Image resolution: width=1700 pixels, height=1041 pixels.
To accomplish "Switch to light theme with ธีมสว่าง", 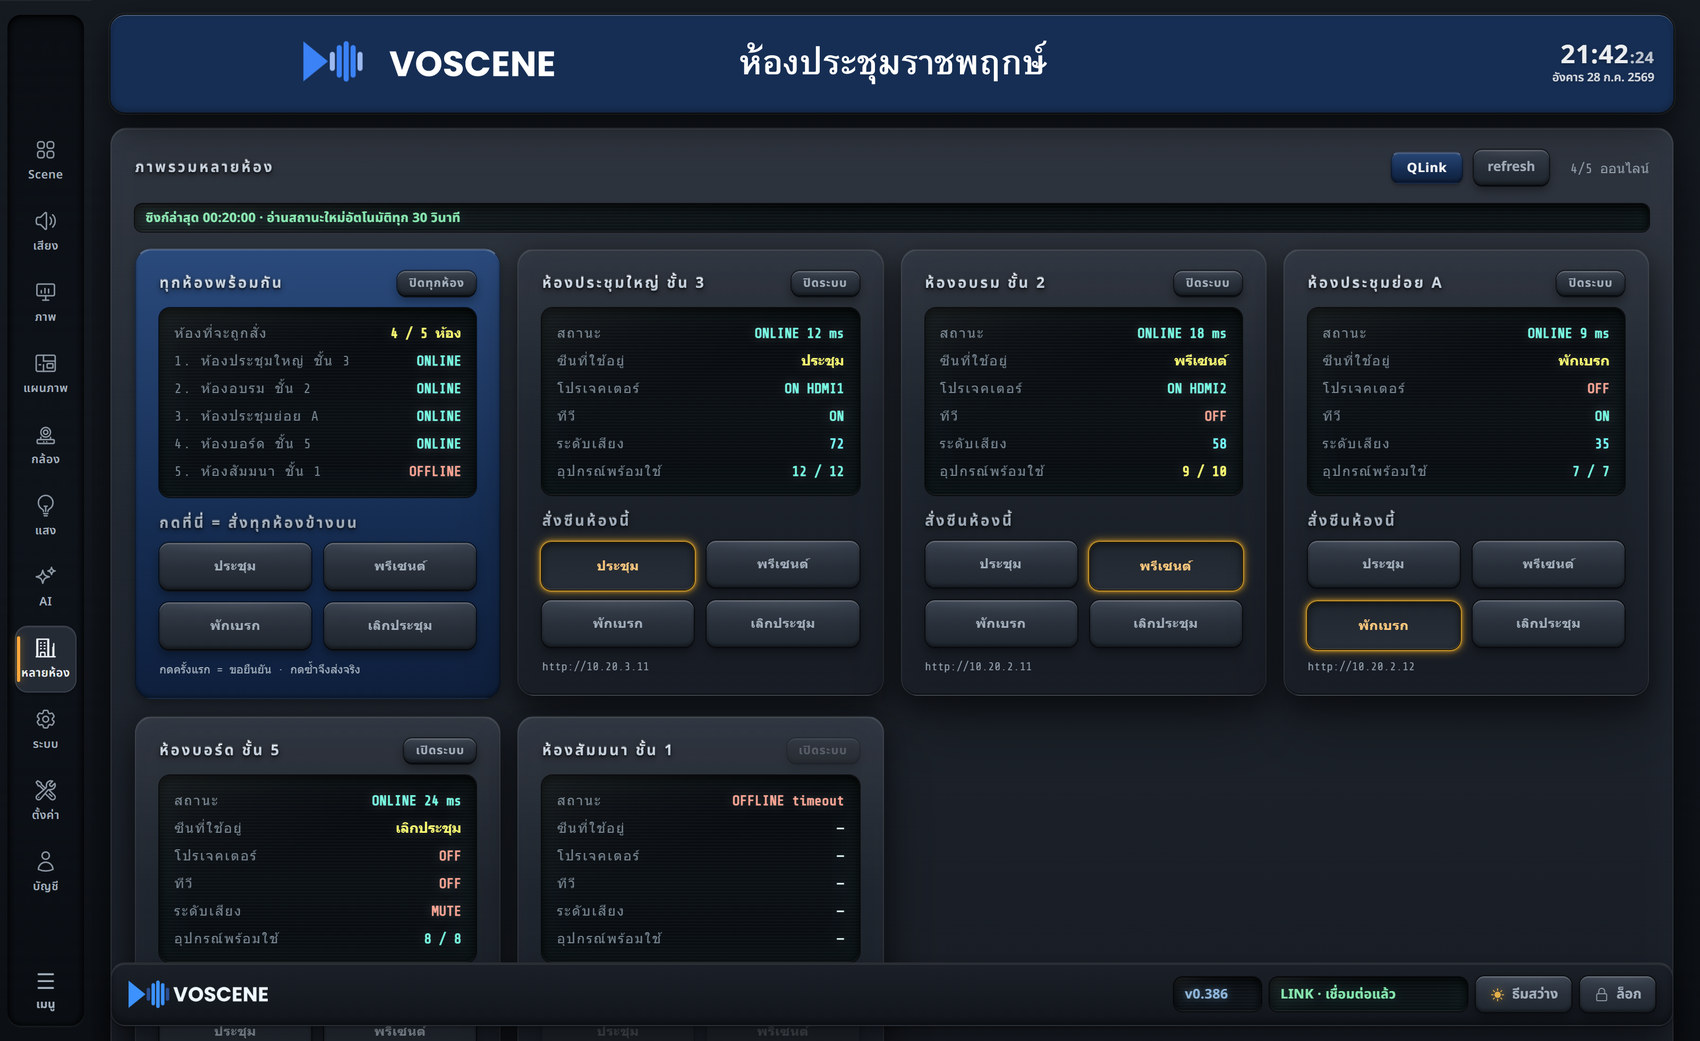I will pos(1524,994).
